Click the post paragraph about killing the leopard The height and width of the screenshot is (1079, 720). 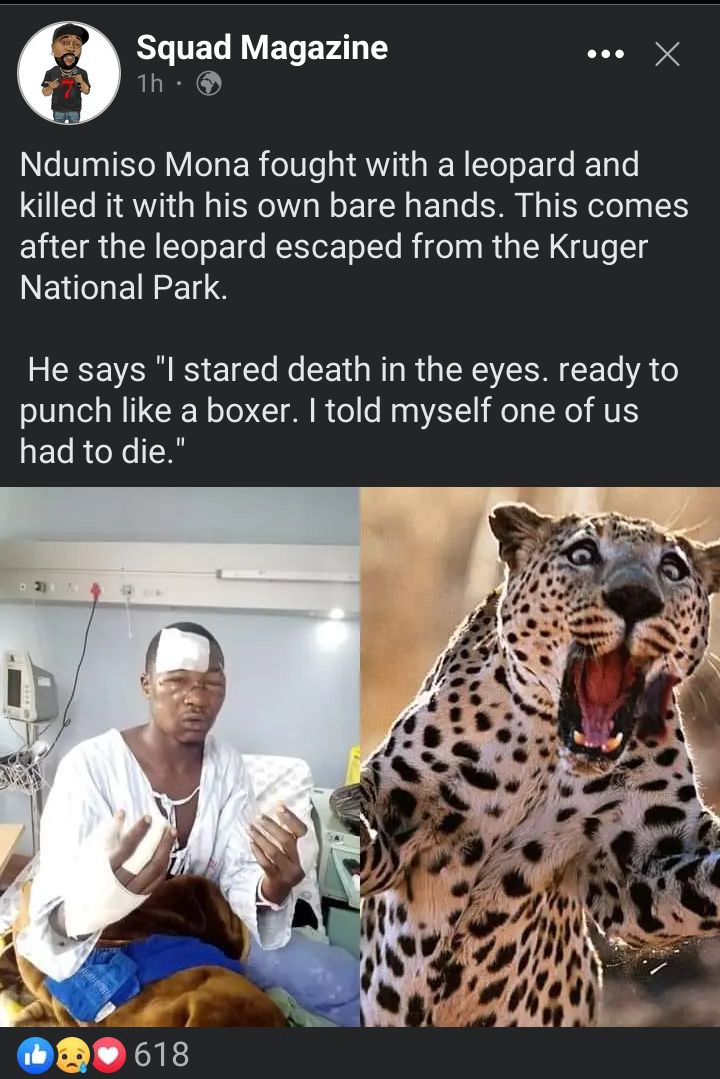click(354, 226)
